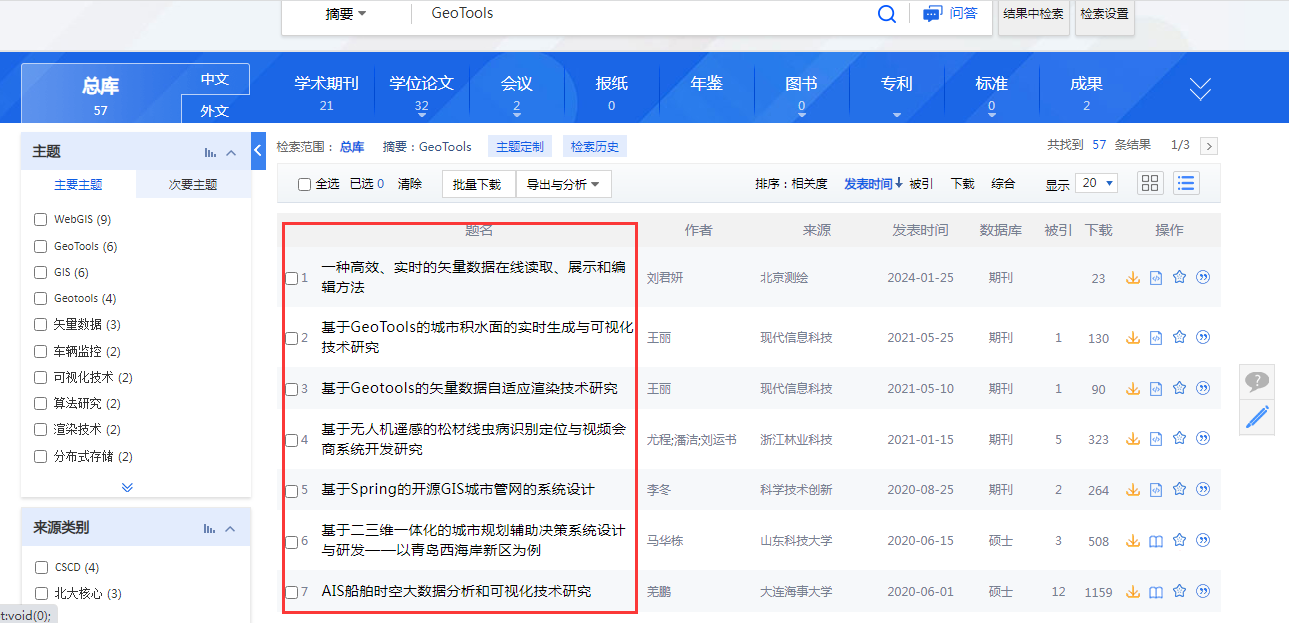1289x623 pixels.
Task: Expand more database categories with double chevron
Action: tap(1200, 90)
